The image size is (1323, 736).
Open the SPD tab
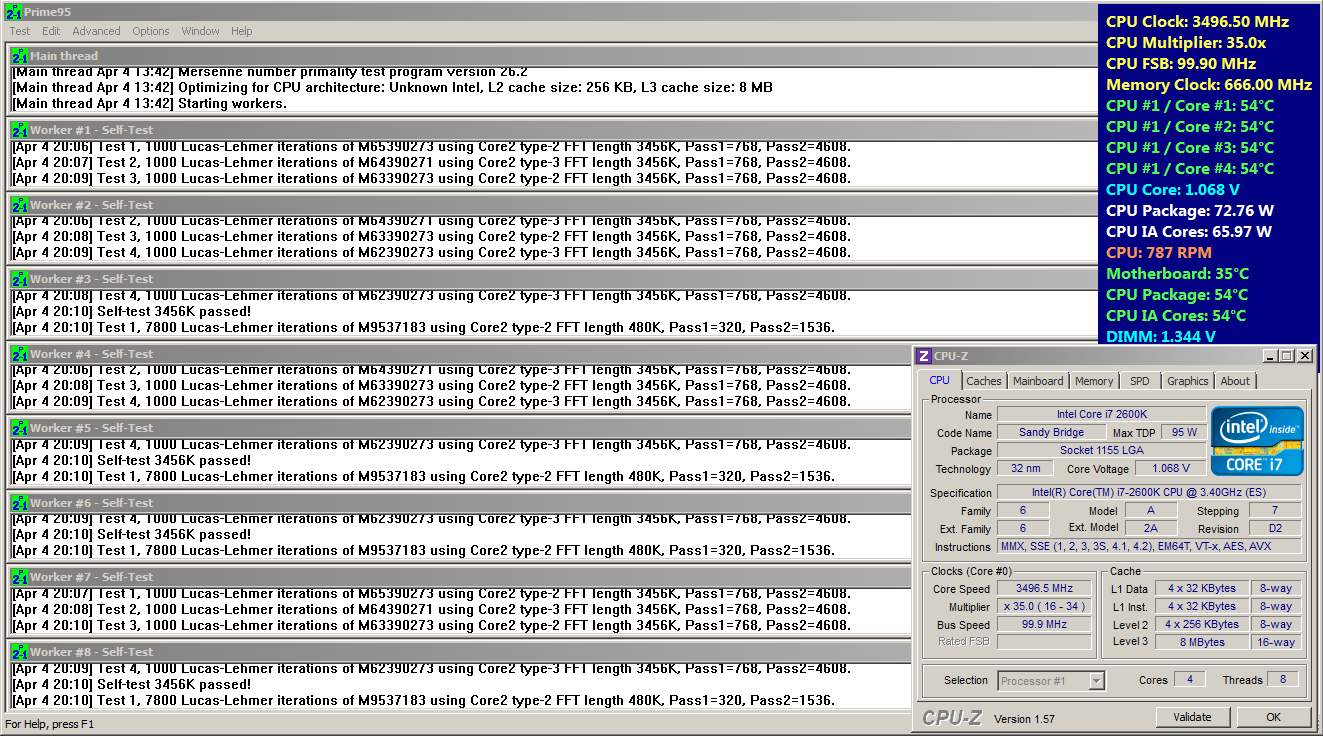point(1139,381)
